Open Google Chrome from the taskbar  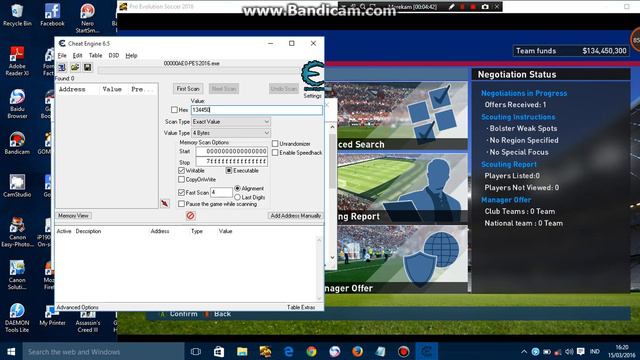pyautogui.click(x=311, y=351)
